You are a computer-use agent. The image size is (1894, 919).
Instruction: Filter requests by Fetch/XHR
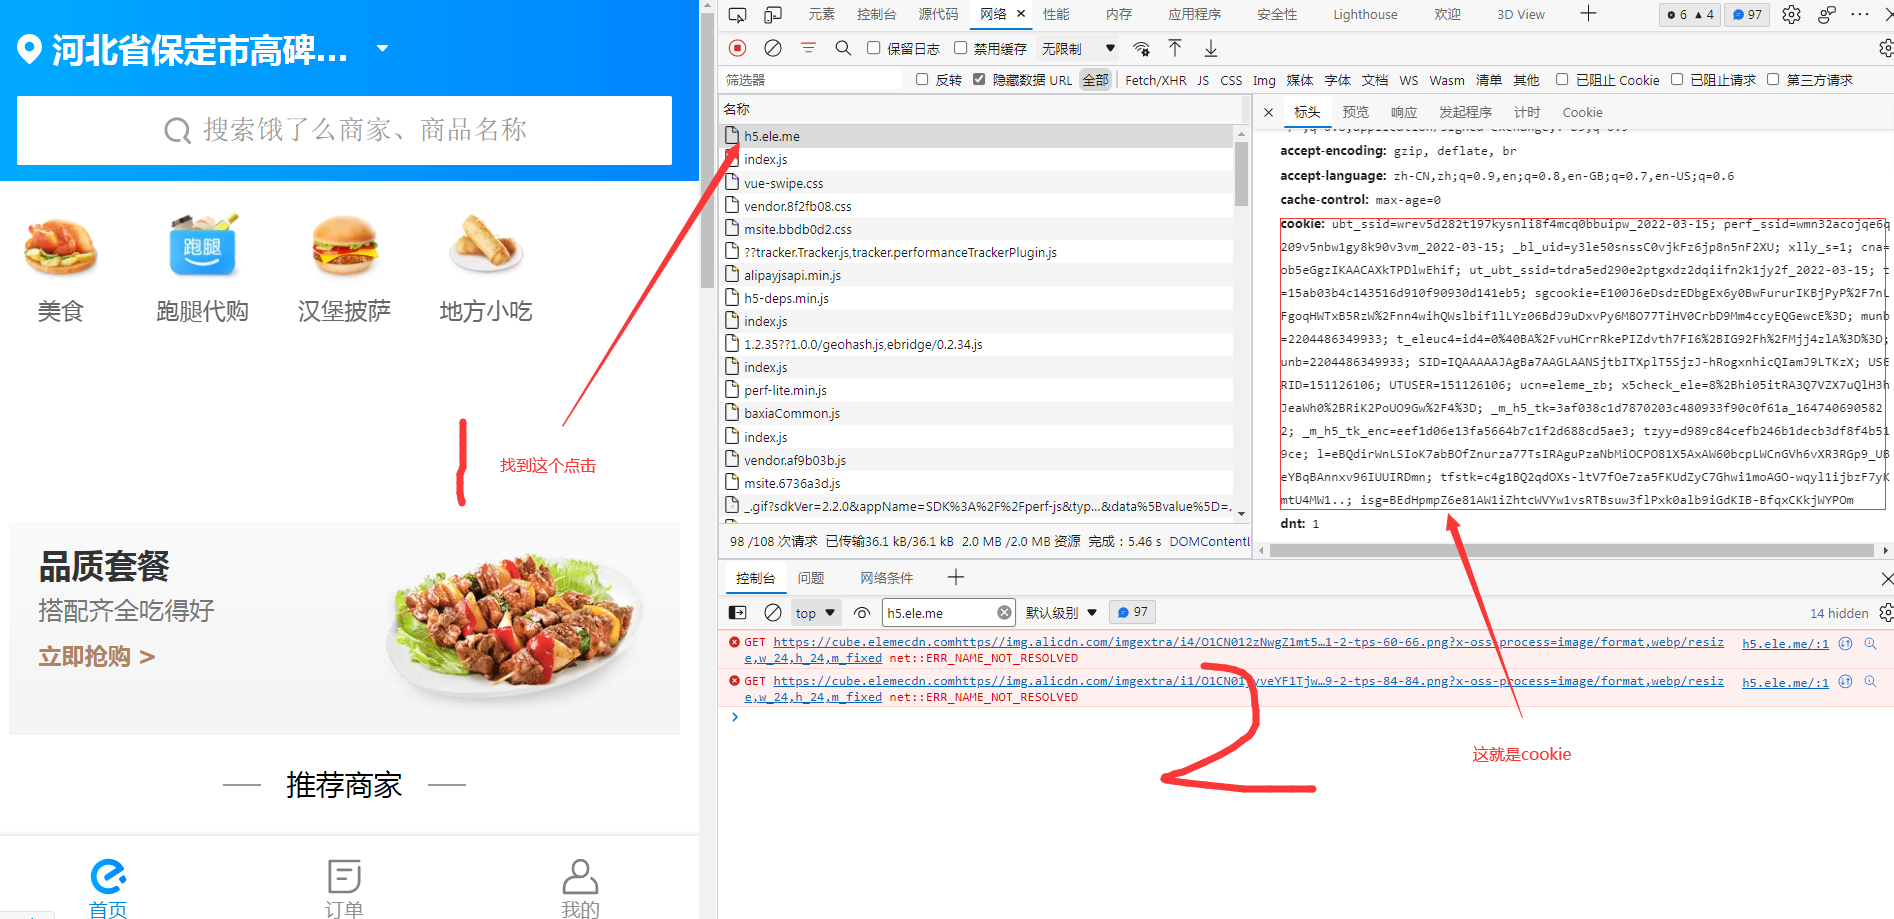[x=1155, y=80]
